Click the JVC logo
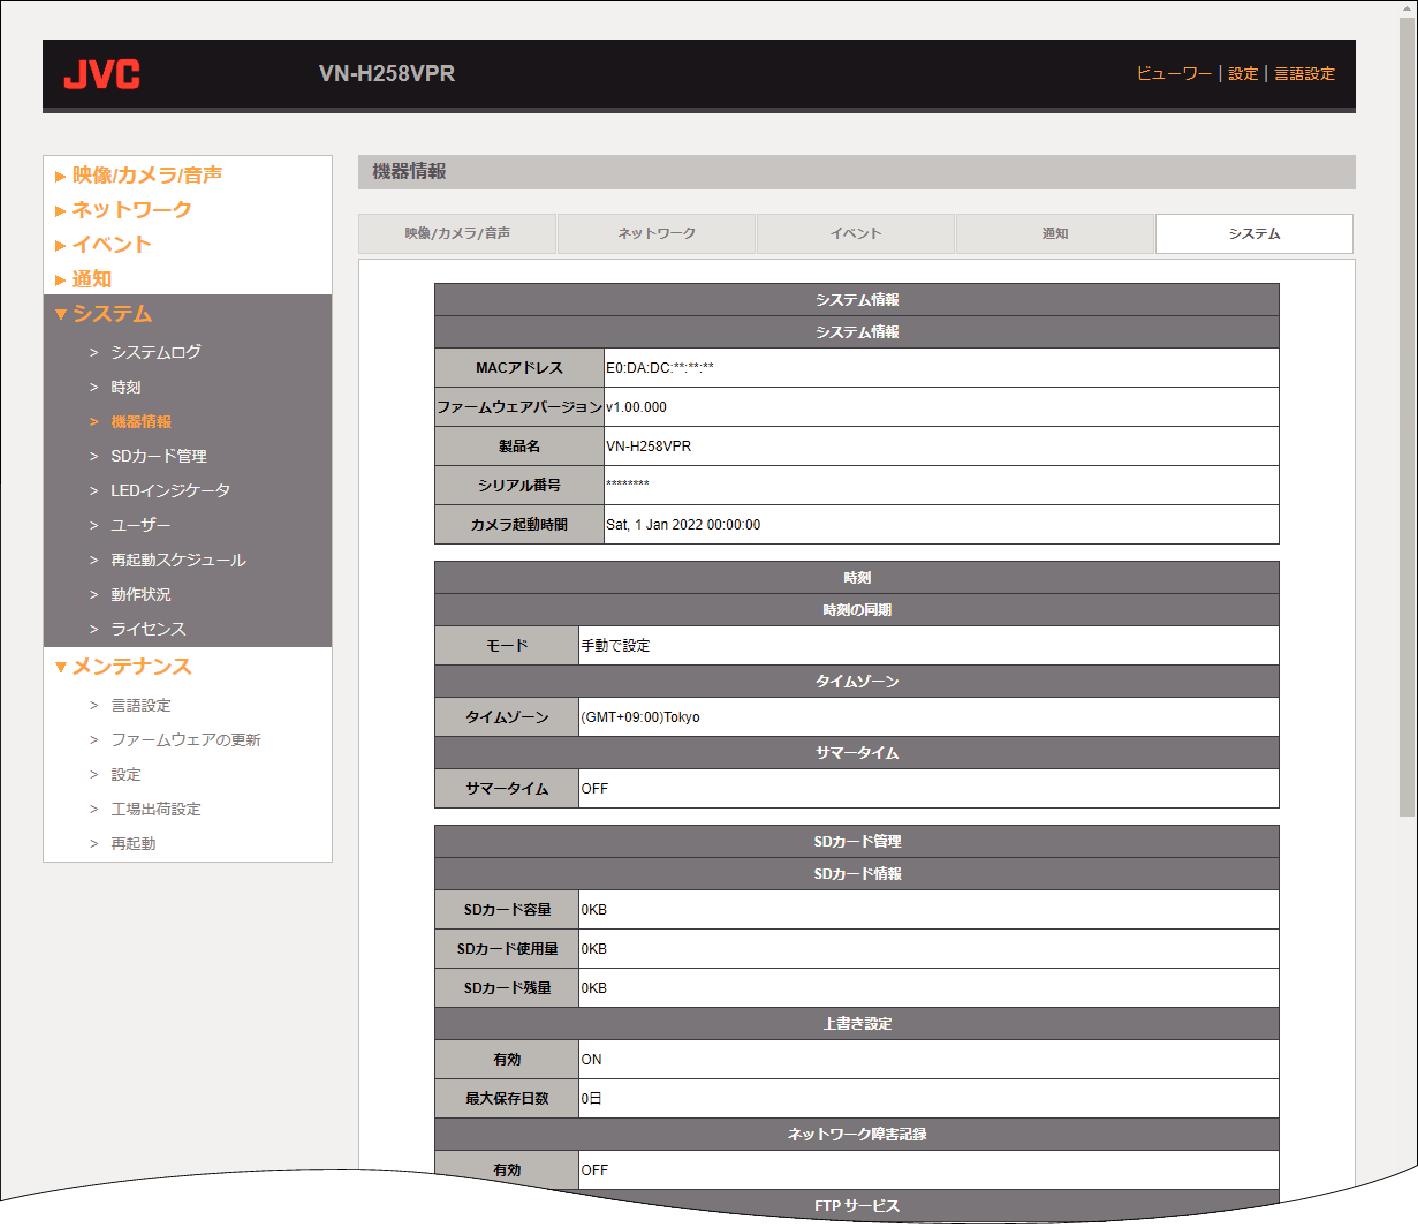 pyautogui.click(x=101, y=74)
